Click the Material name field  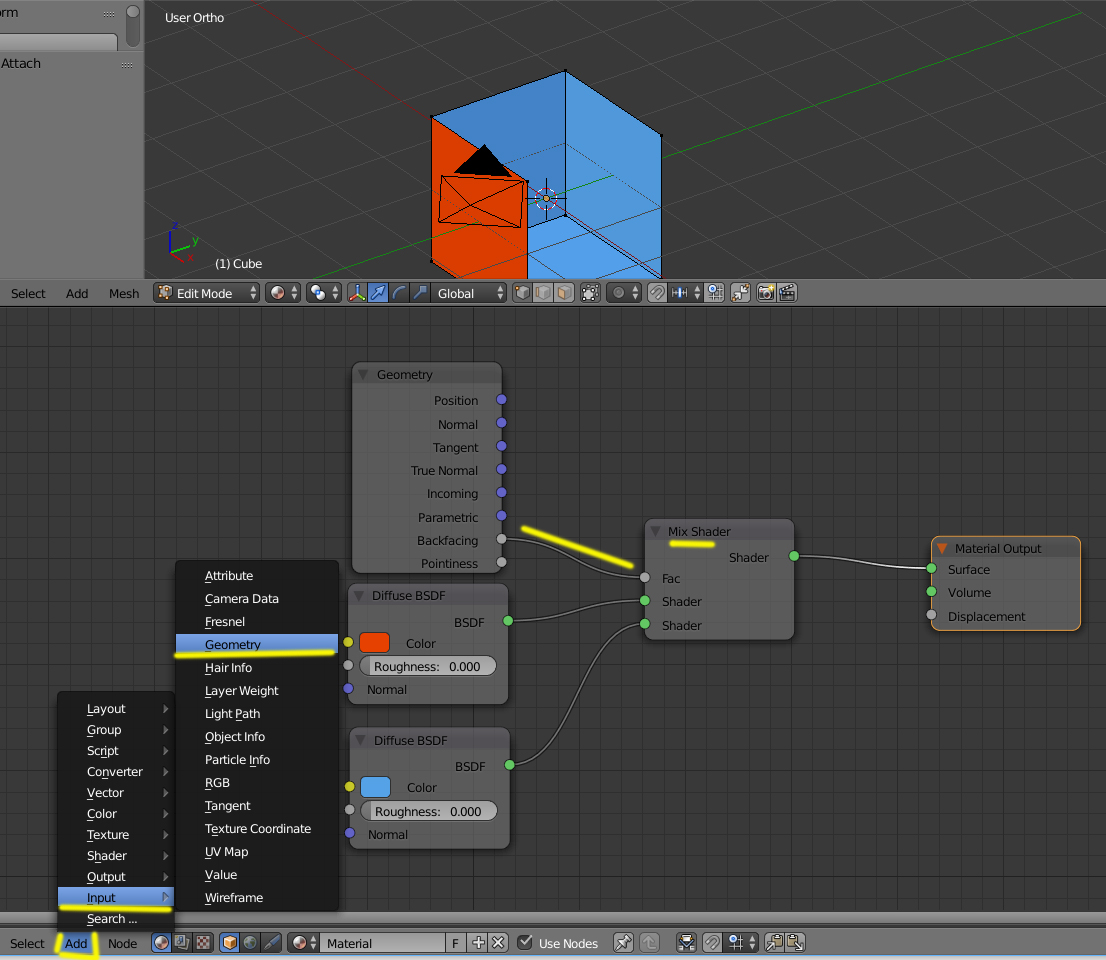click(x=383, y=943)
